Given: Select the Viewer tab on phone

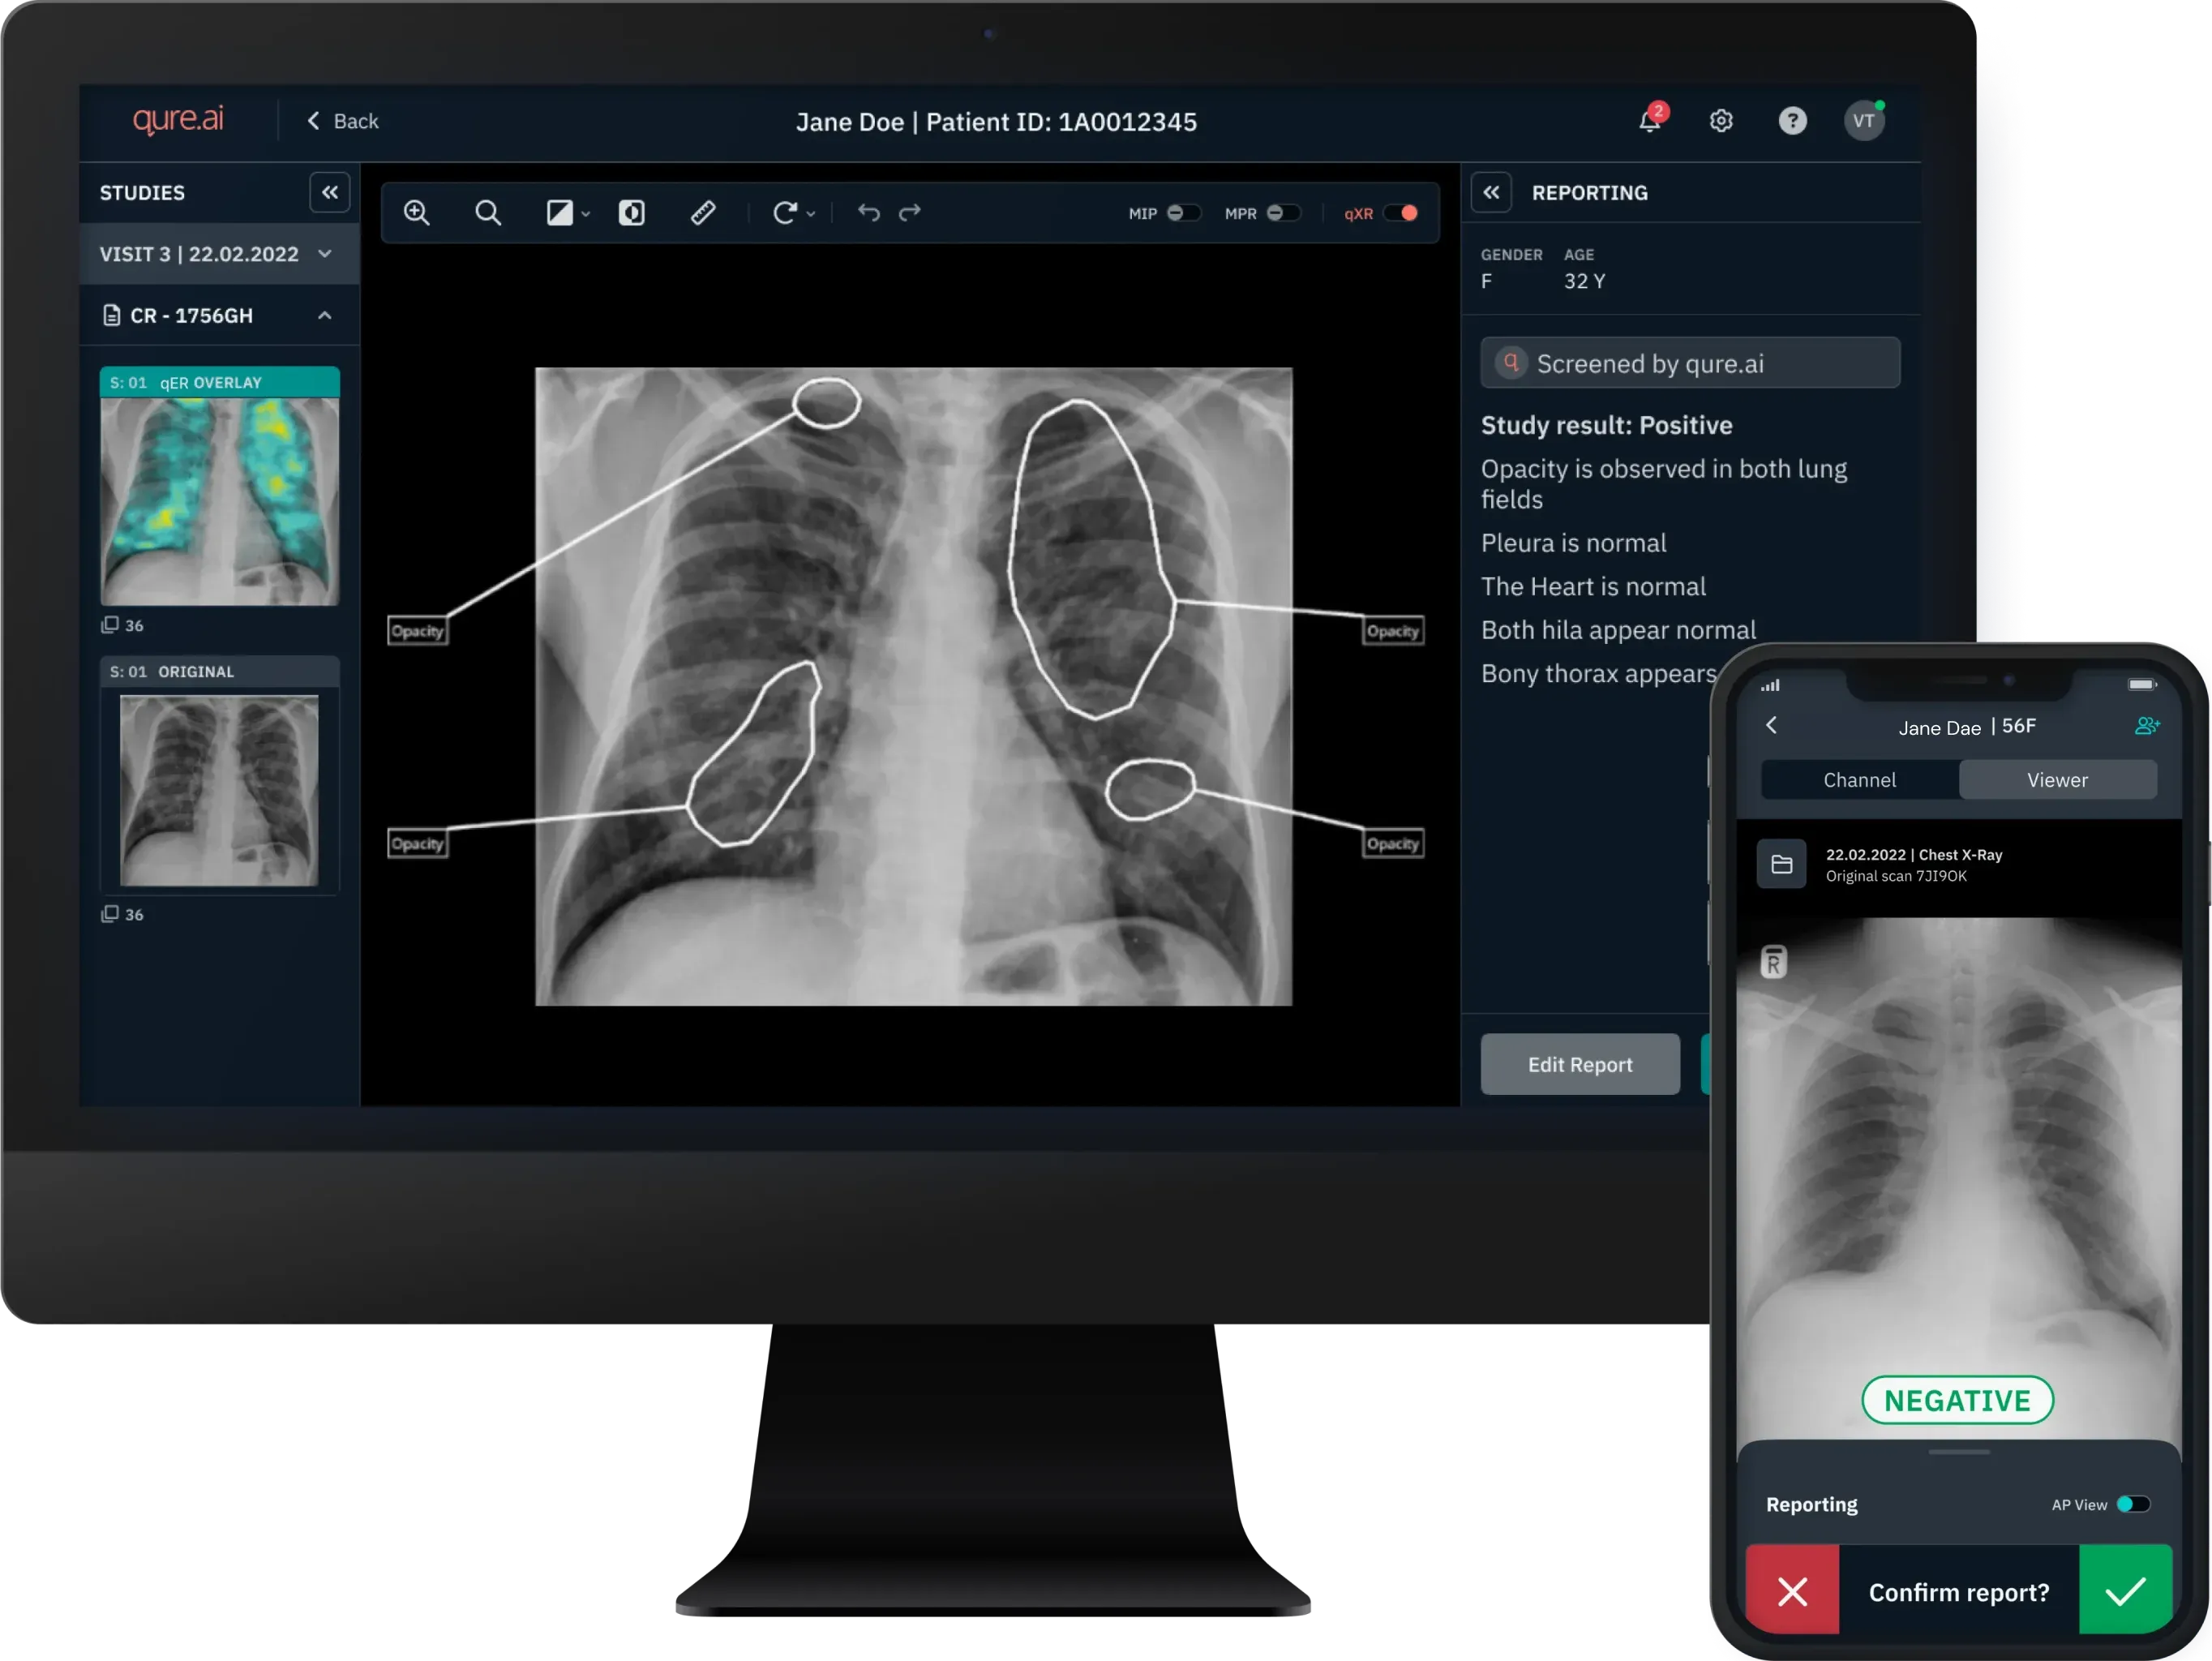Looking at the screenshot, I should click(2057, 779).
